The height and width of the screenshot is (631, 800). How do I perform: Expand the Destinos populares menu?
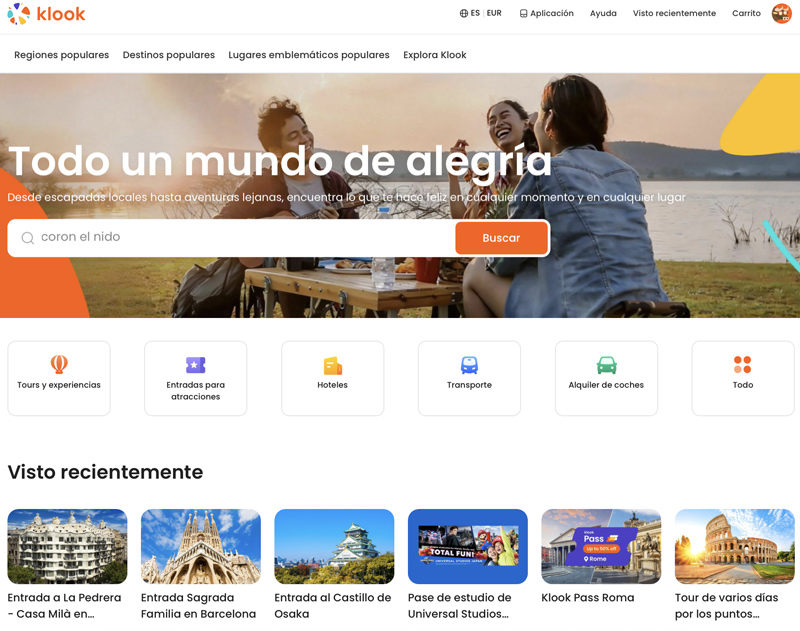[168, 55]
